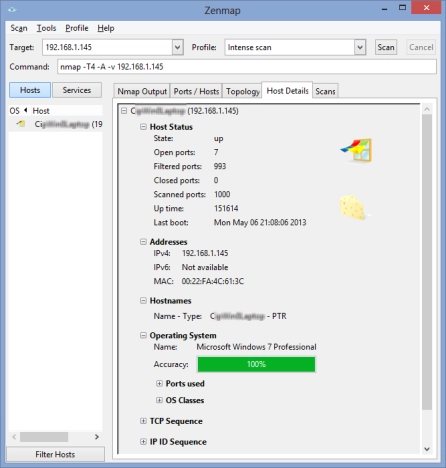This screenshot has width=446, height=468.
Task: Switch to the Ports / Hosts tab
Action: click(x=196, y=91)
